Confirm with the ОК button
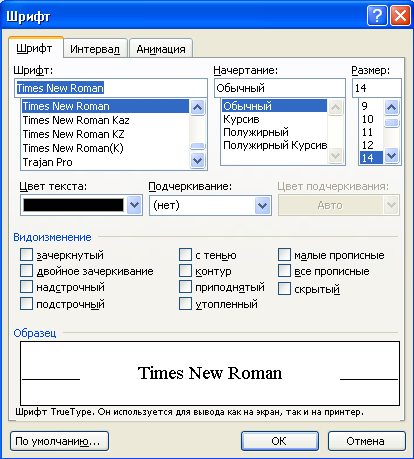 point(280,441)
